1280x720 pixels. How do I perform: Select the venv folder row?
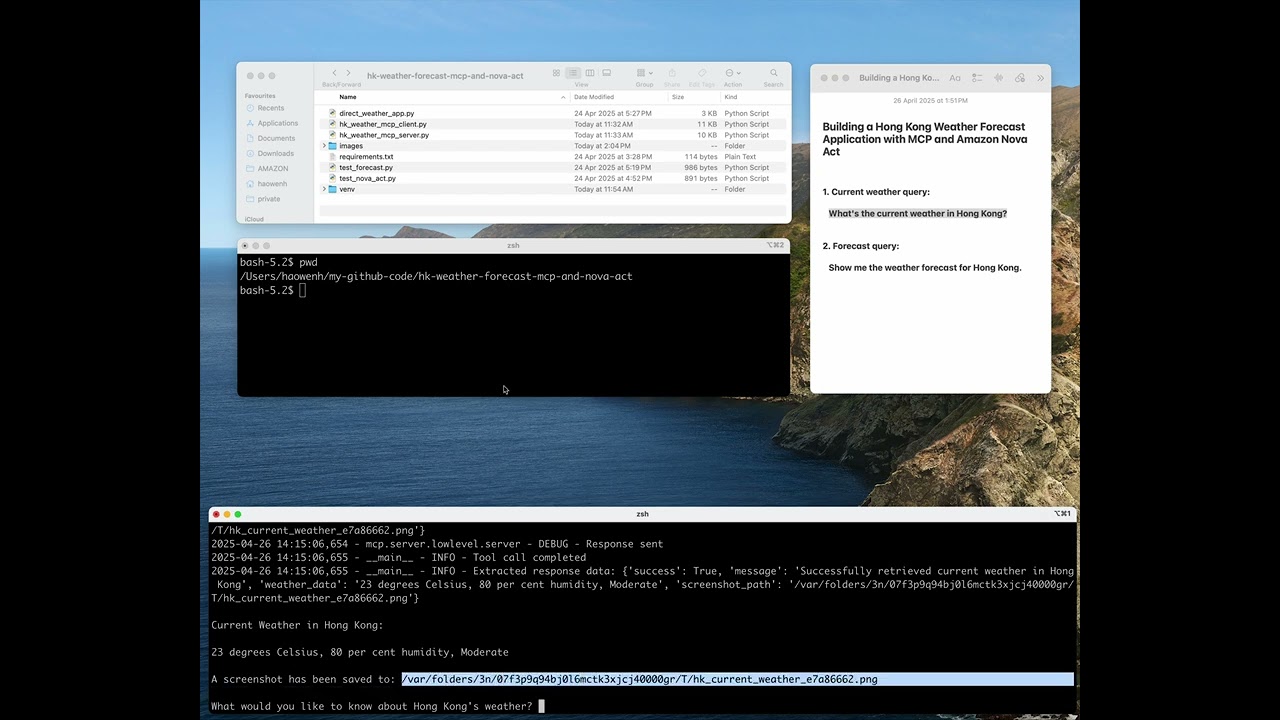[554, 189]
